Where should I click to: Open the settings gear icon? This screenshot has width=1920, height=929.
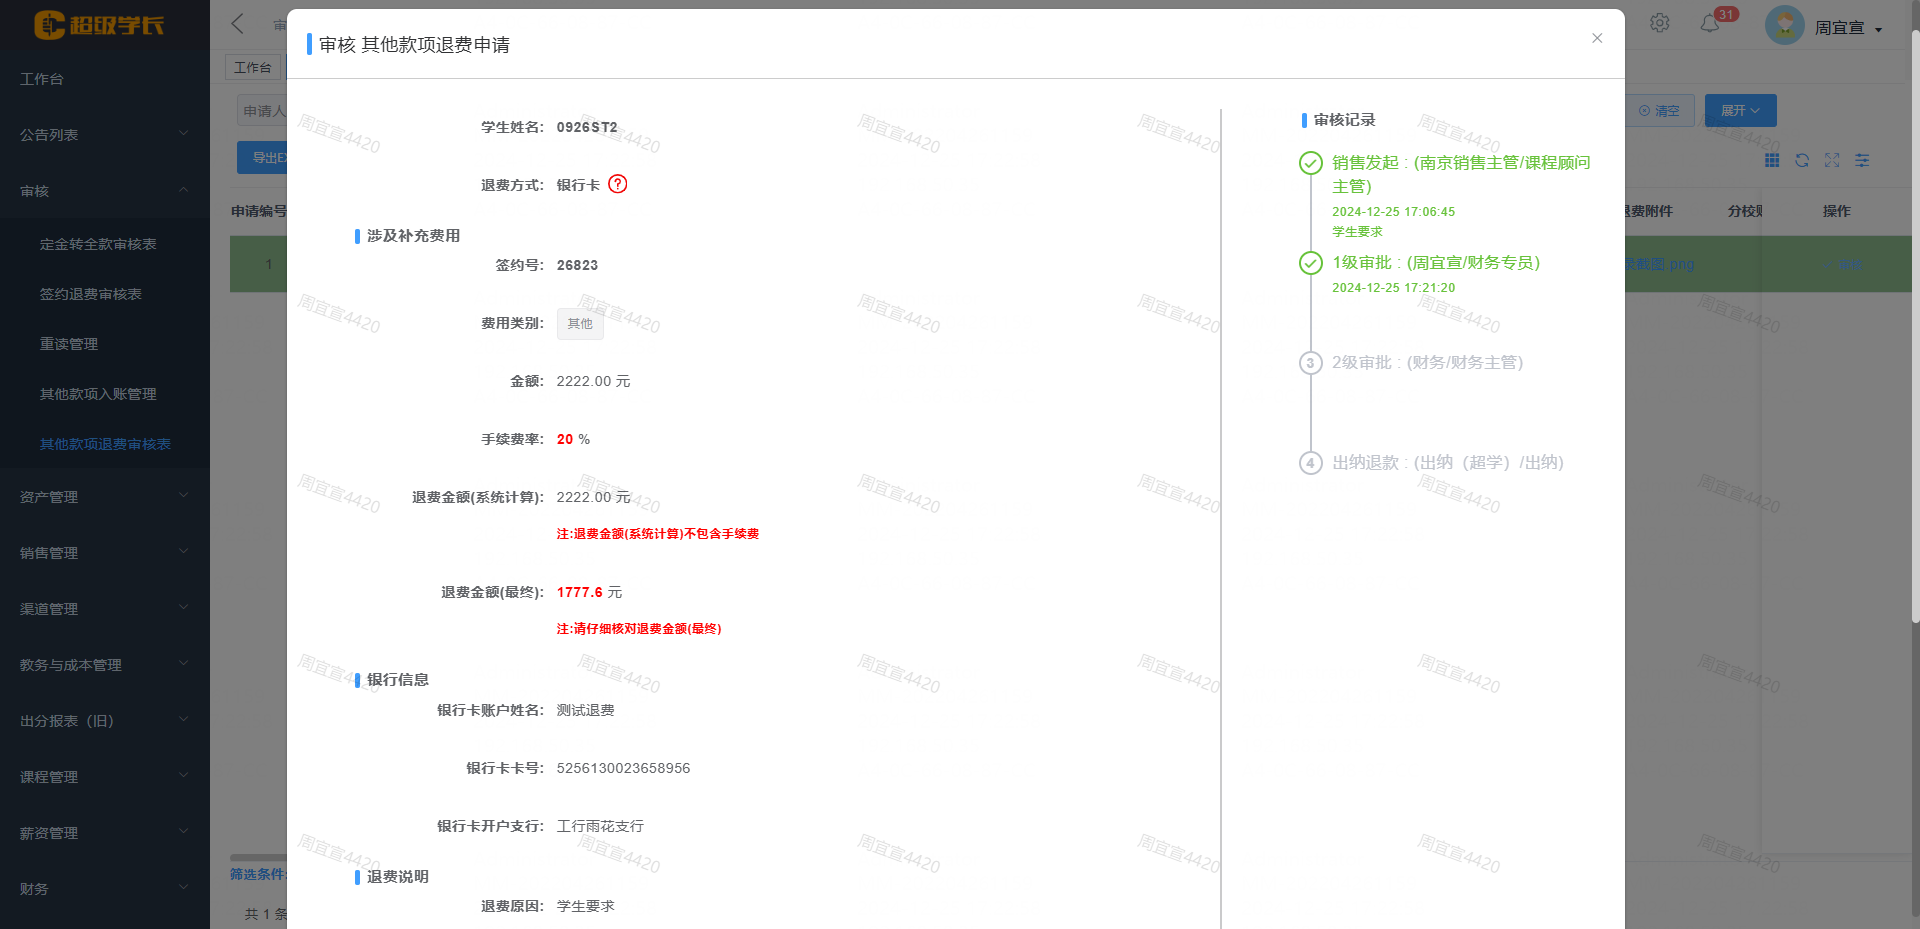pos(1660,23)
